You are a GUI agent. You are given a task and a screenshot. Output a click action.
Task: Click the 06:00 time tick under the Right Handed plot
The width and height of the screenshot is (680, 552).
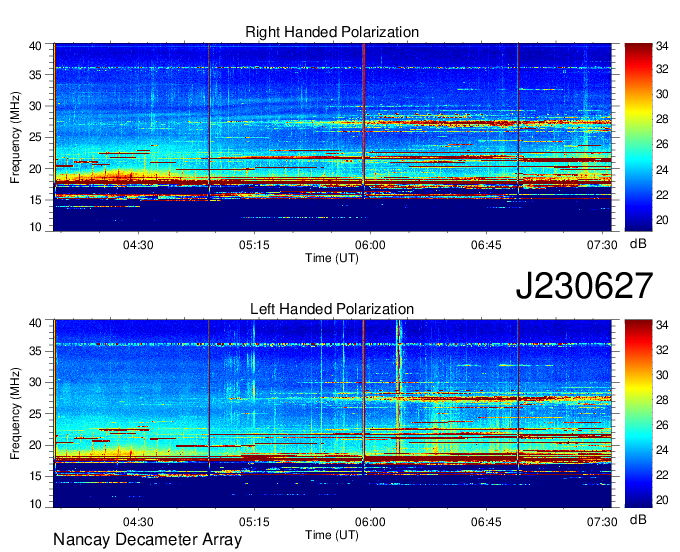point(370,245)
